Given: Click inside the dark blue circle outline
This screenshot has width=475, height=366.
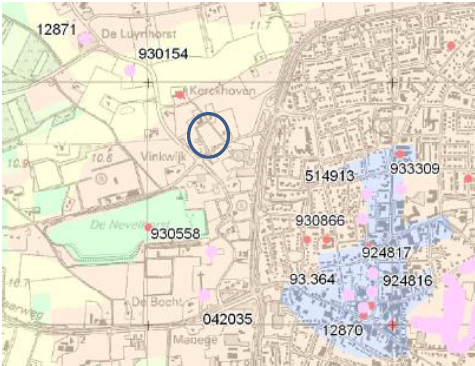Looking at the screenshot, I should 208,135.
